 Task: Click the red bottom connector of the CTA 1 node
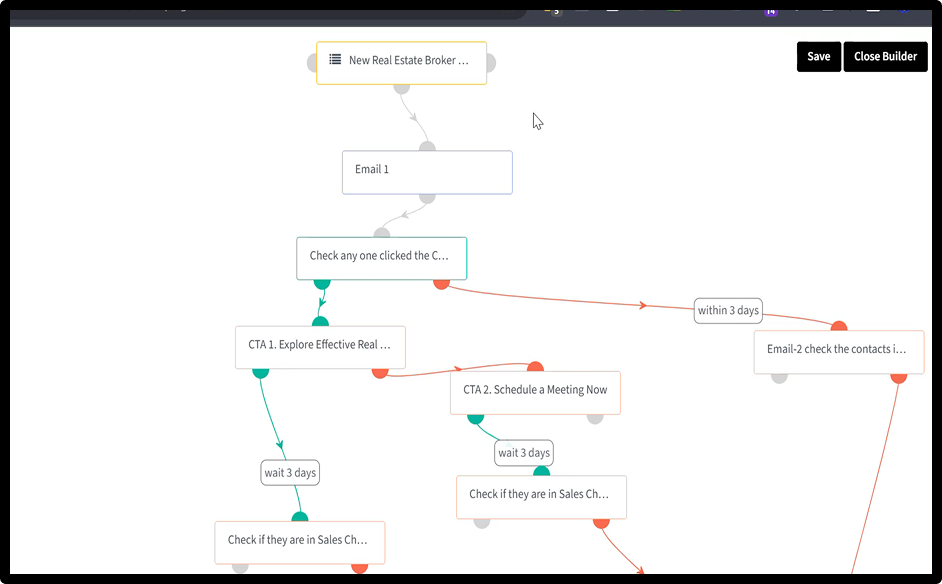coord(380,373)
